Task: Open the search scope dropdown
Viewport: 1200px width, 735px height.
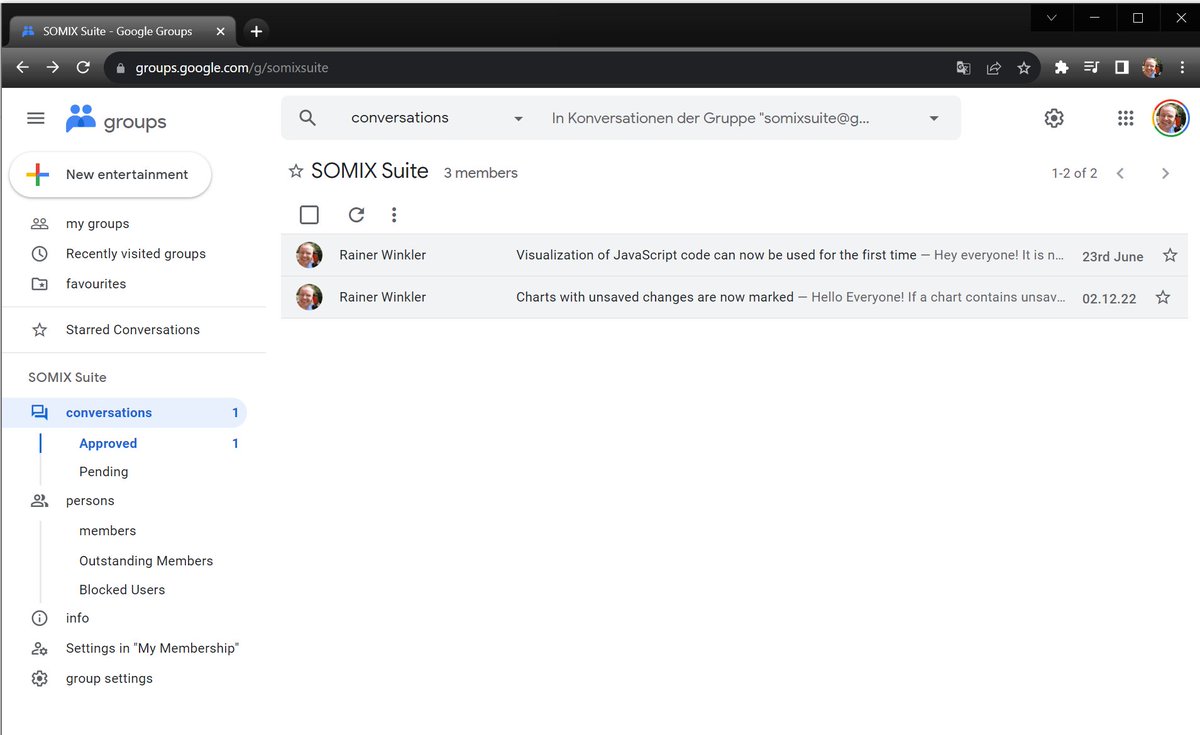Action: click(x=746, y=118)
